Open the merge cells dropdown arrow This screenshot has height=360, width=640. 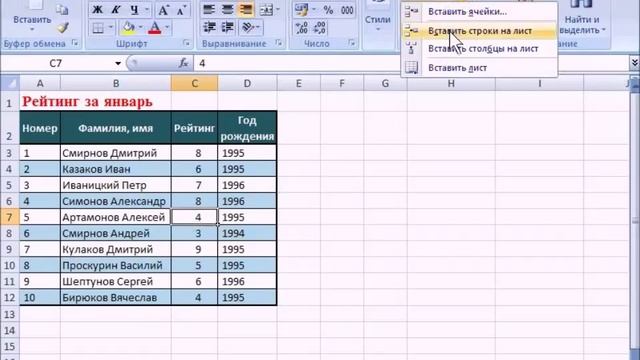(278, 10)
